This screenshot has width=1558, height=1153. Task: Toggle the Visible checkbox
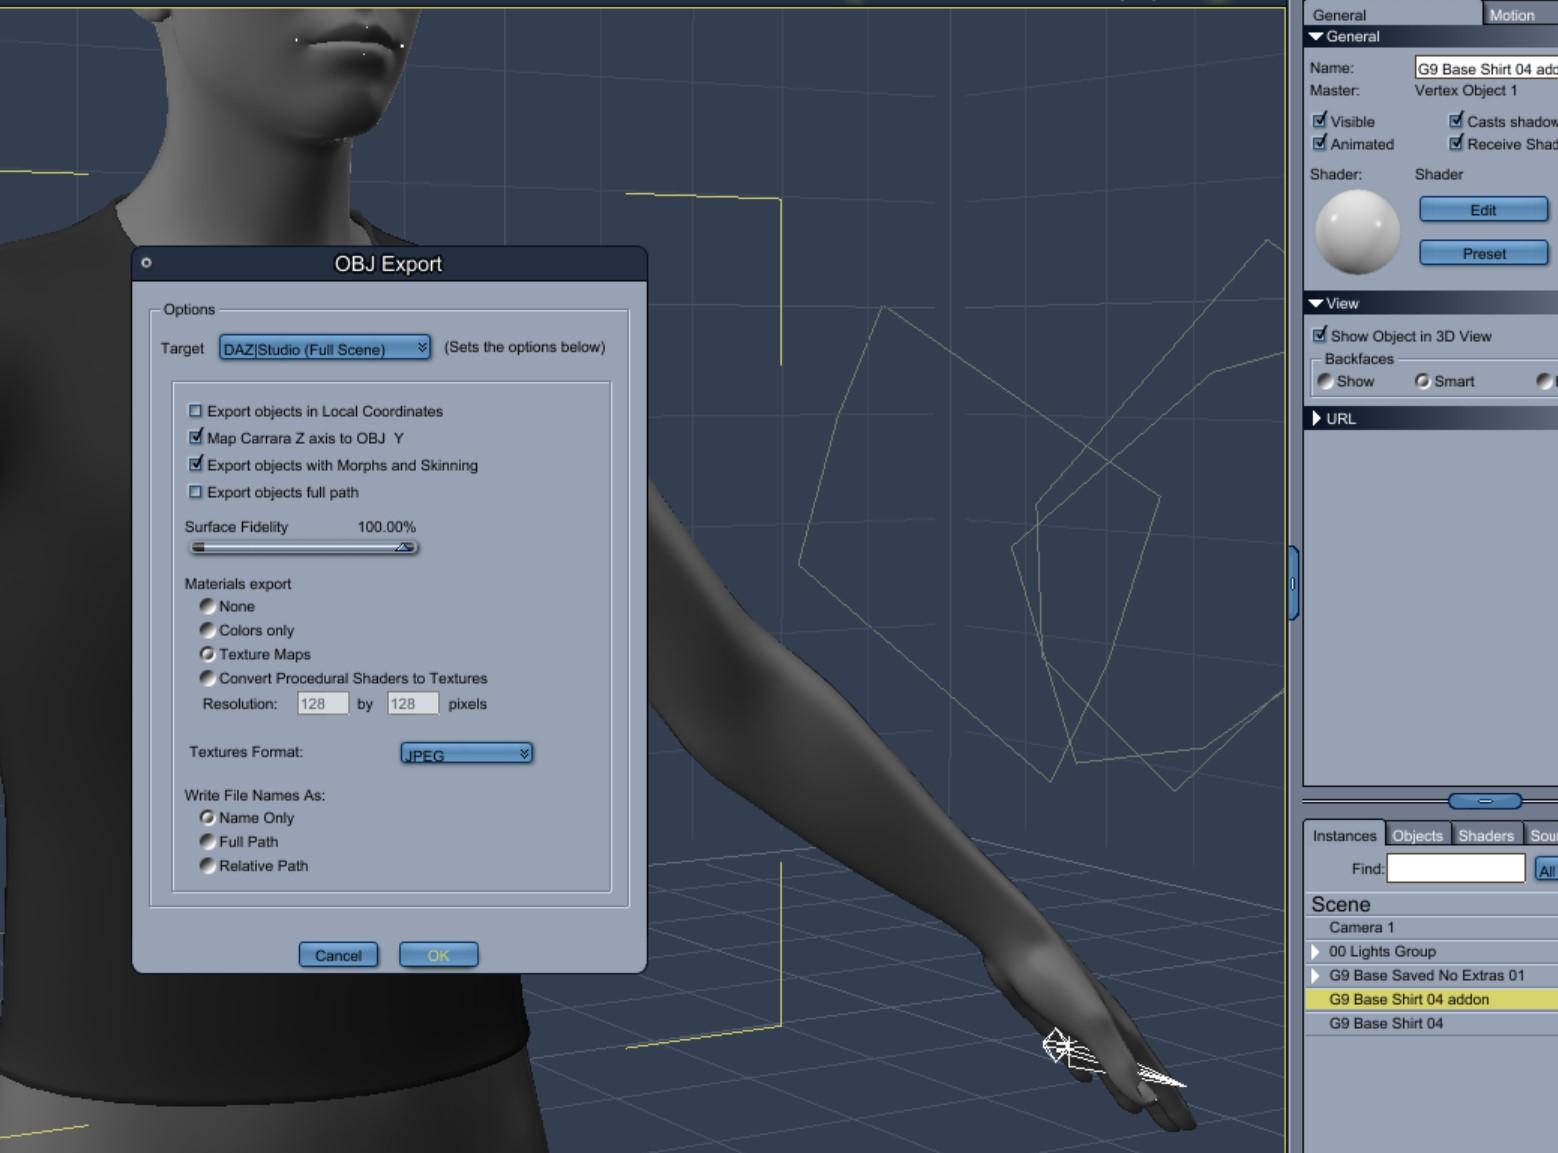(x=1320, y=121)
